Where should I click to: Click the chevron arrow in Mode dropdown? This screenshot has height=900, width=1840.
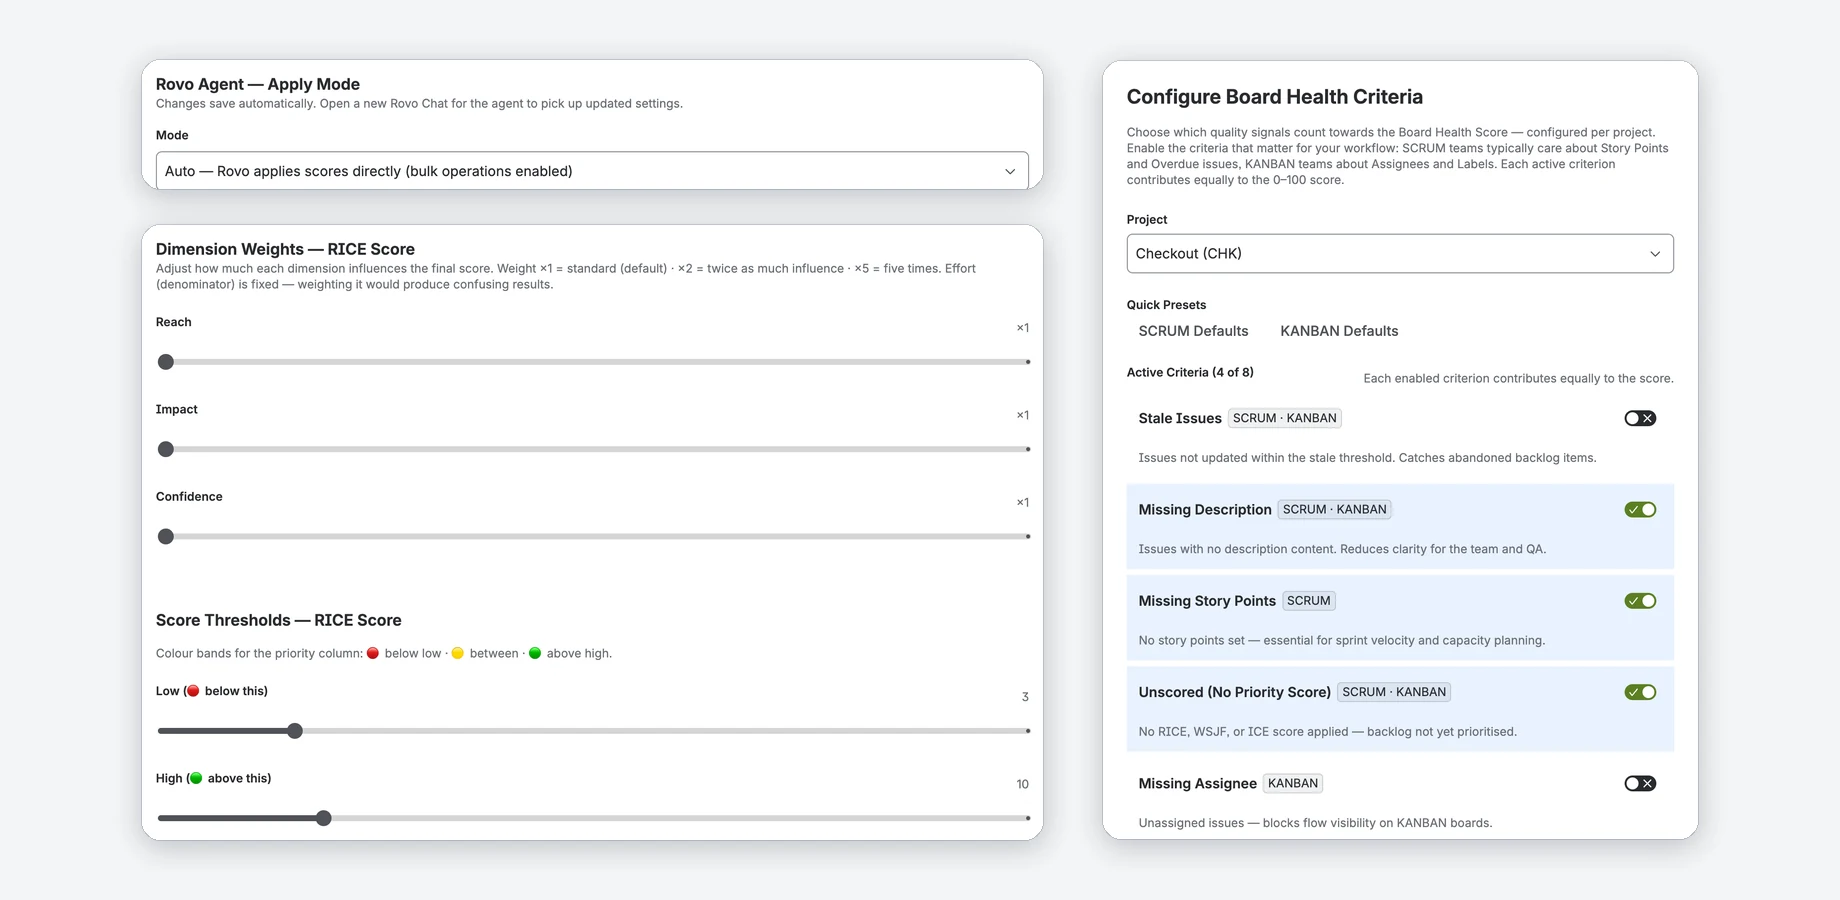pos(1010,172)
